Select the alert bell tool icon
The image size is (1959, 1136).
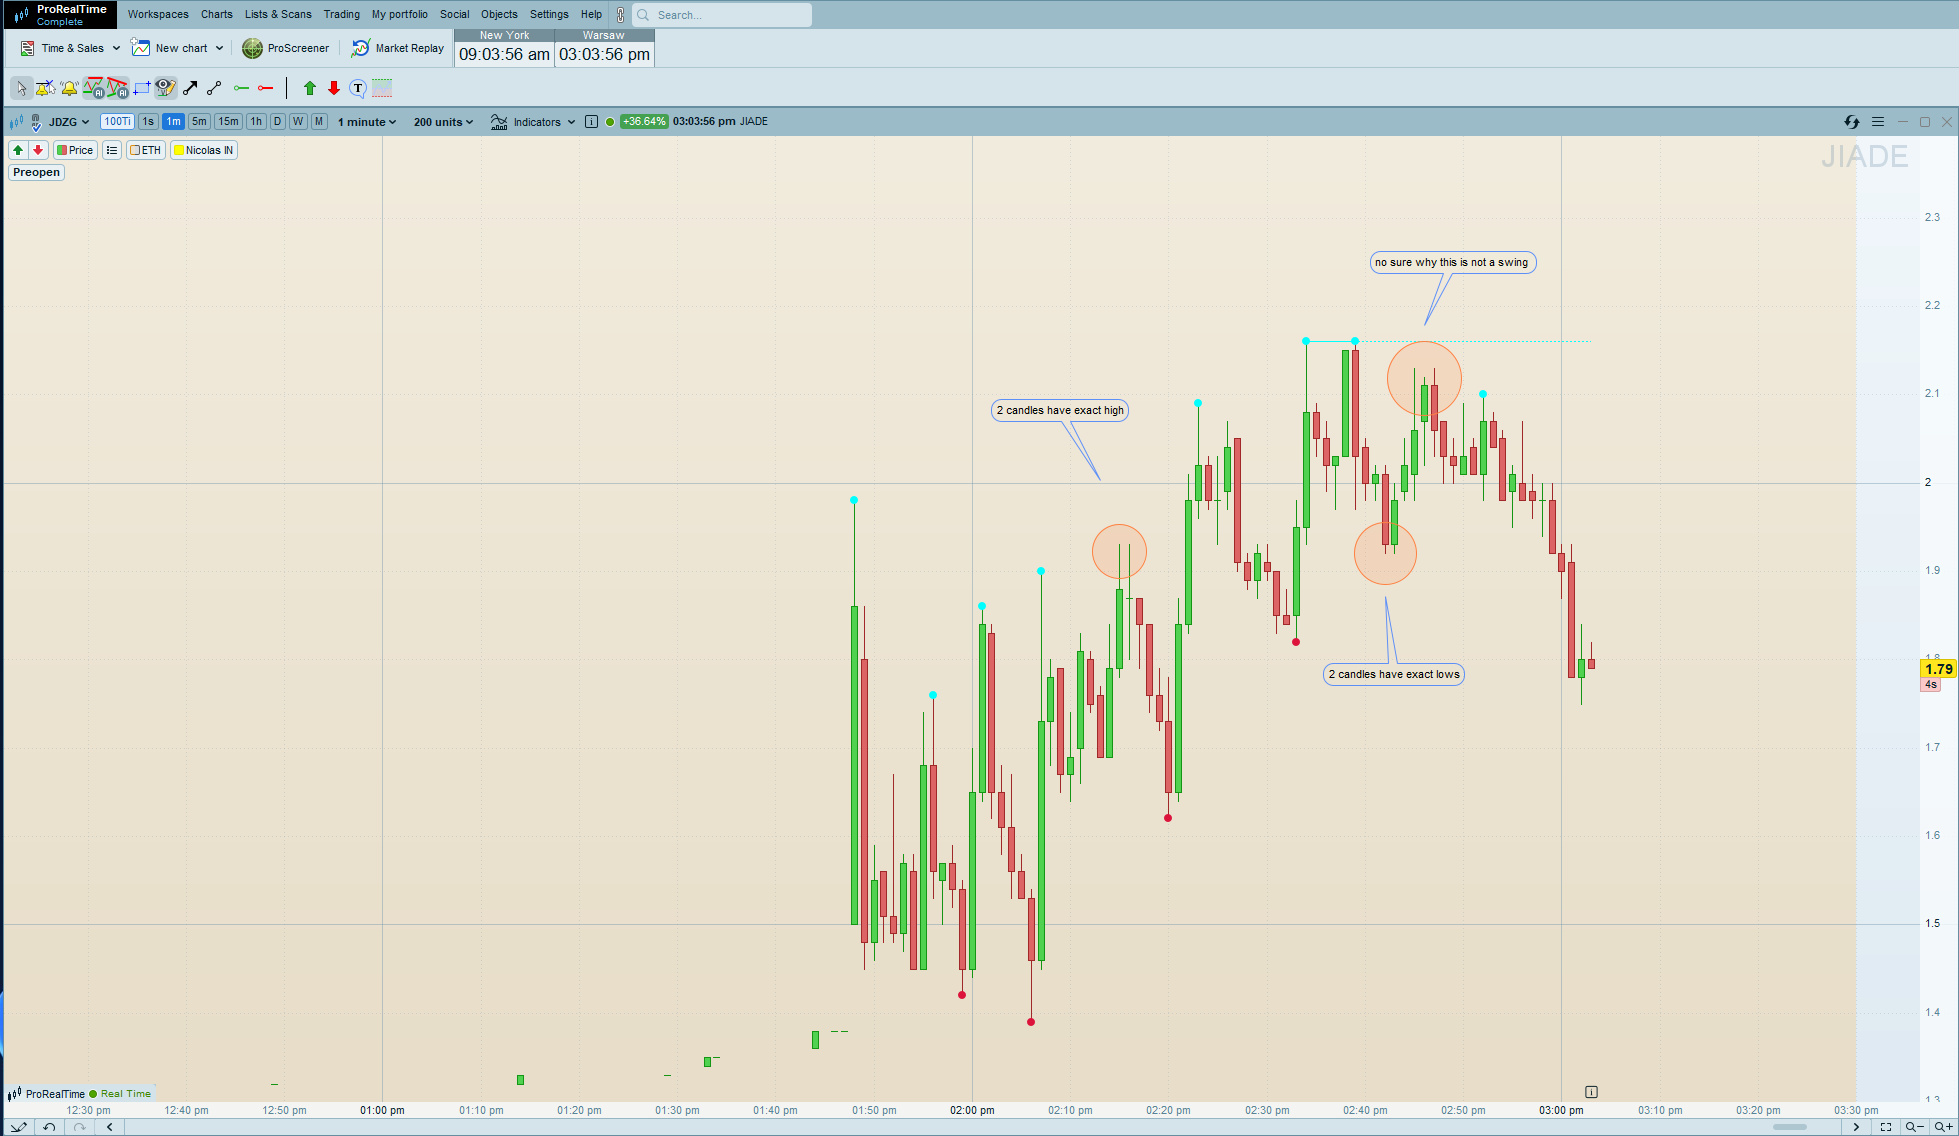69,89
